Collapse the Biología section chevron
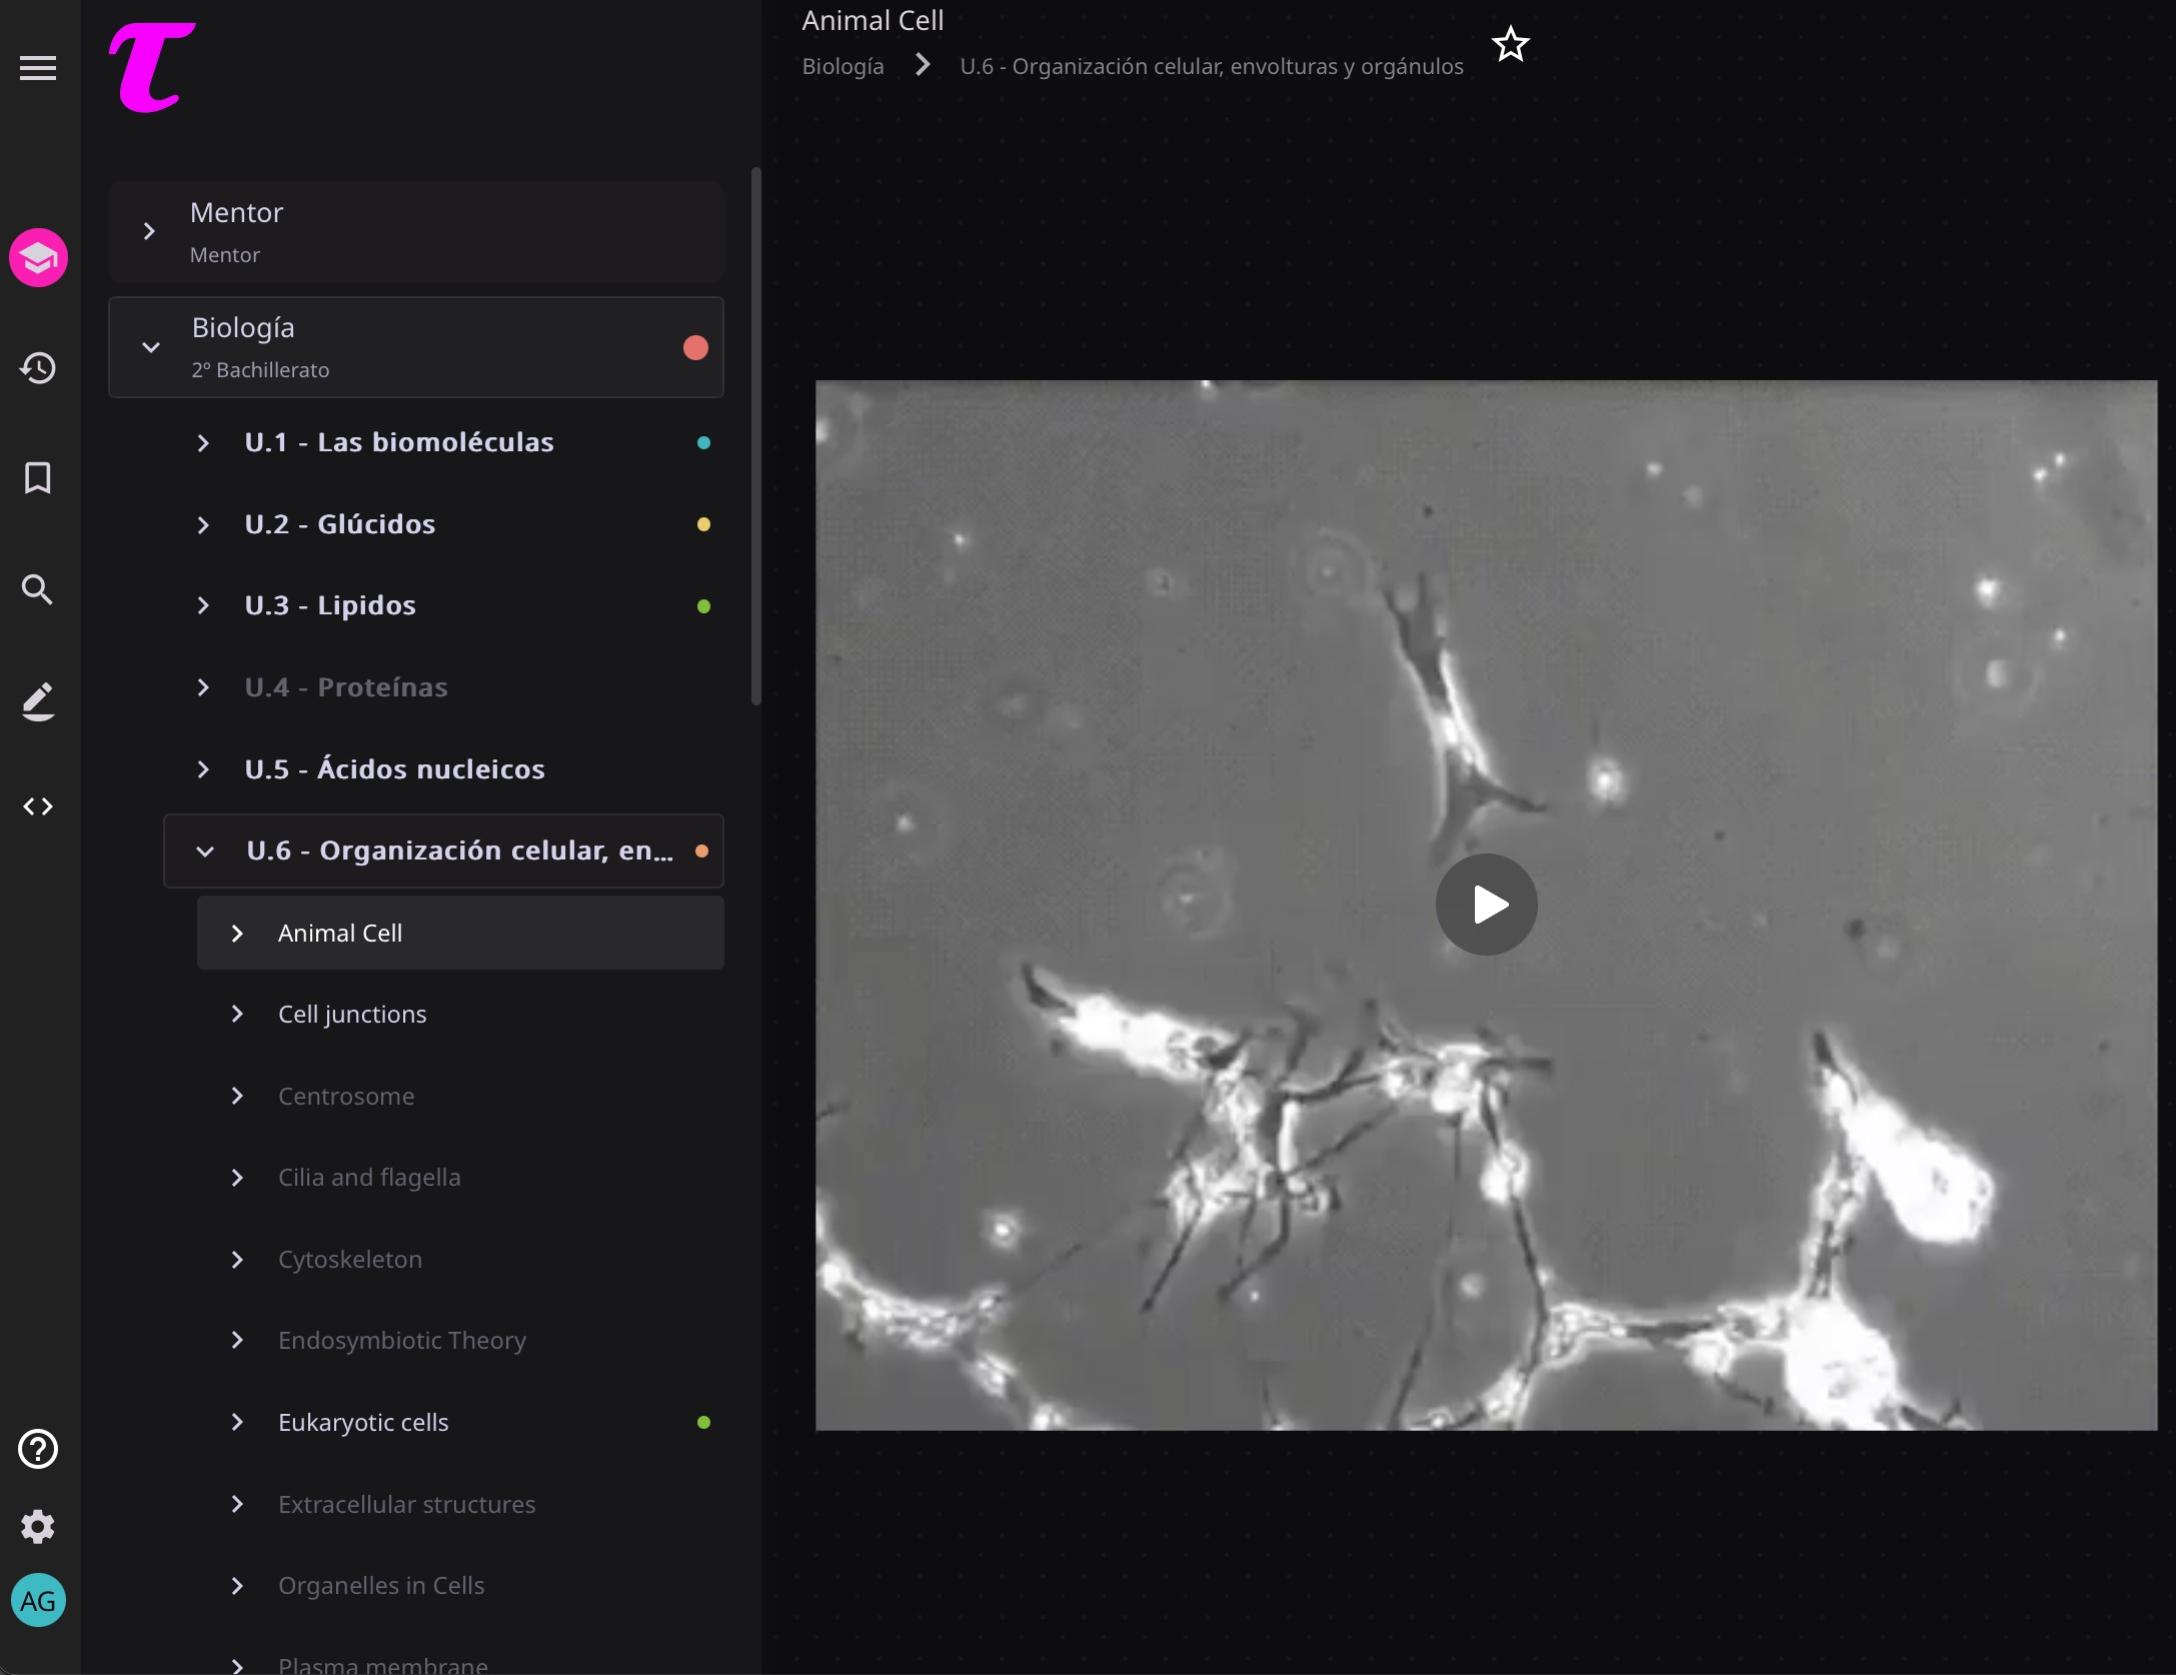2176x1675 pixels. pos(151,347)
